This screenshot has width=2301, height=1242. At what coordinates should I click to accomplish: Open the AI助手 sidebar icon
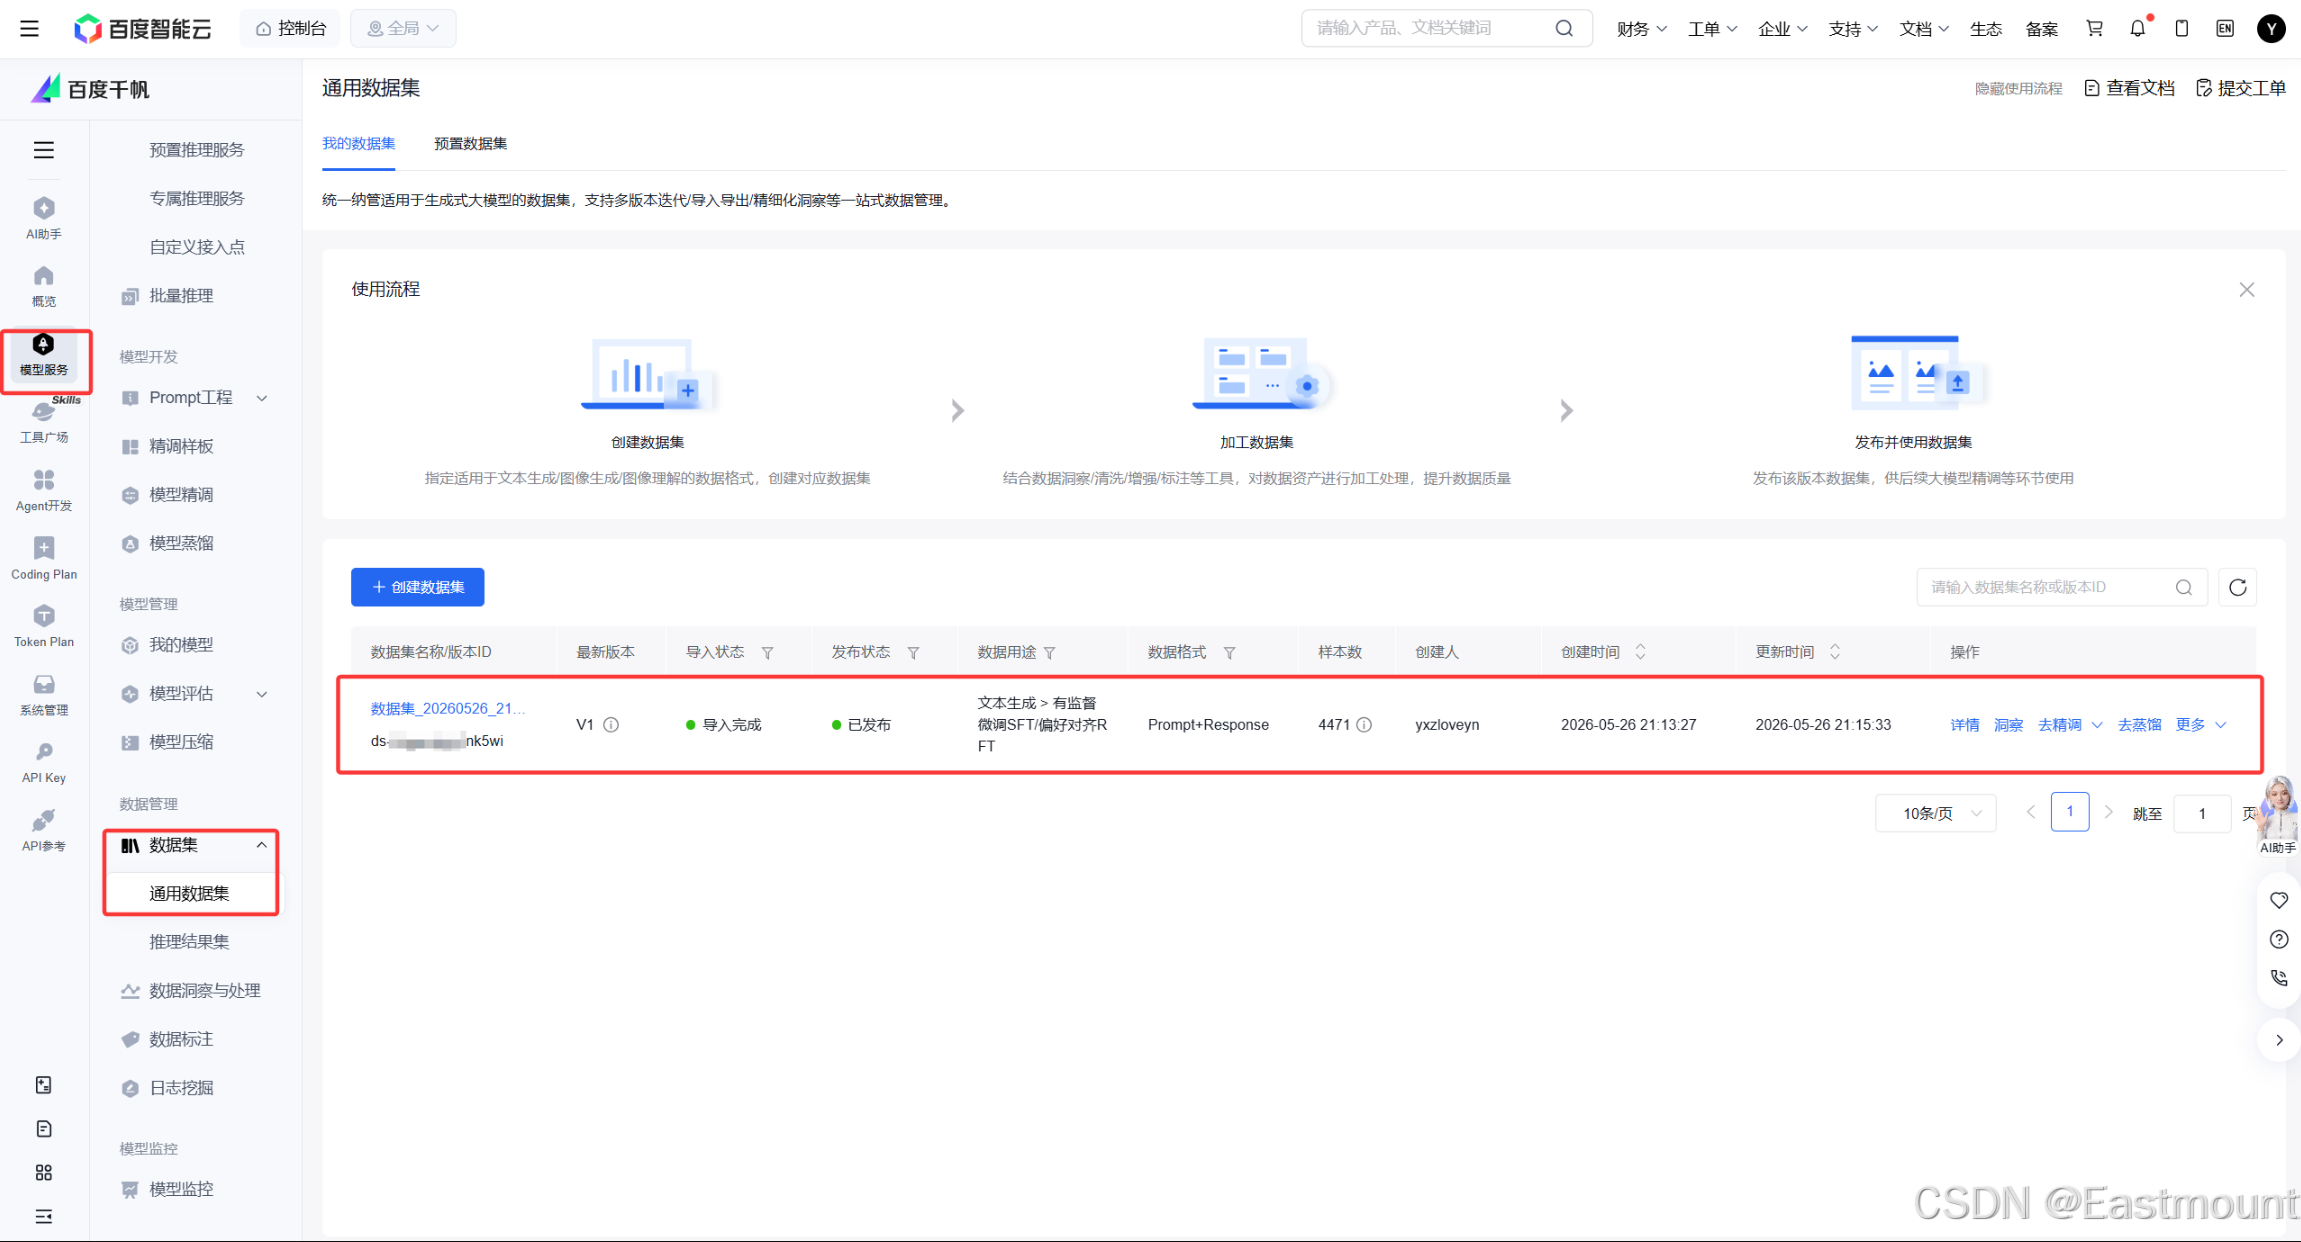tap(43, 217)
